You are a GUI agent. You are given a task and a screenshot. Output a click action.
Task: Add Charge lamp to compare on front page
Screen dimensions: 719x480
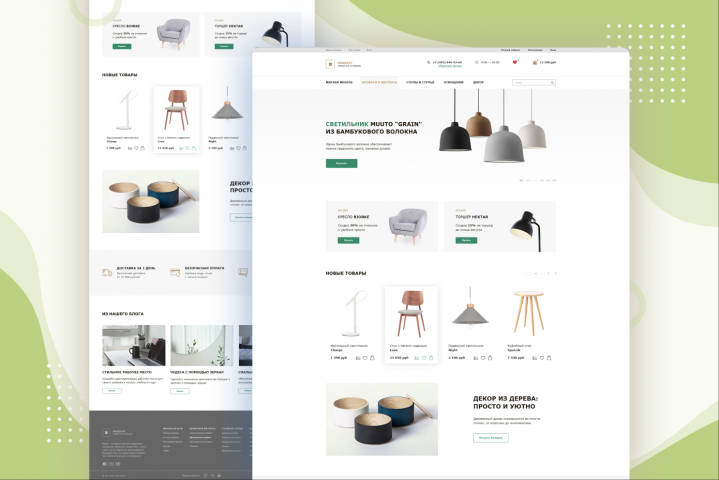coord(358,358)
